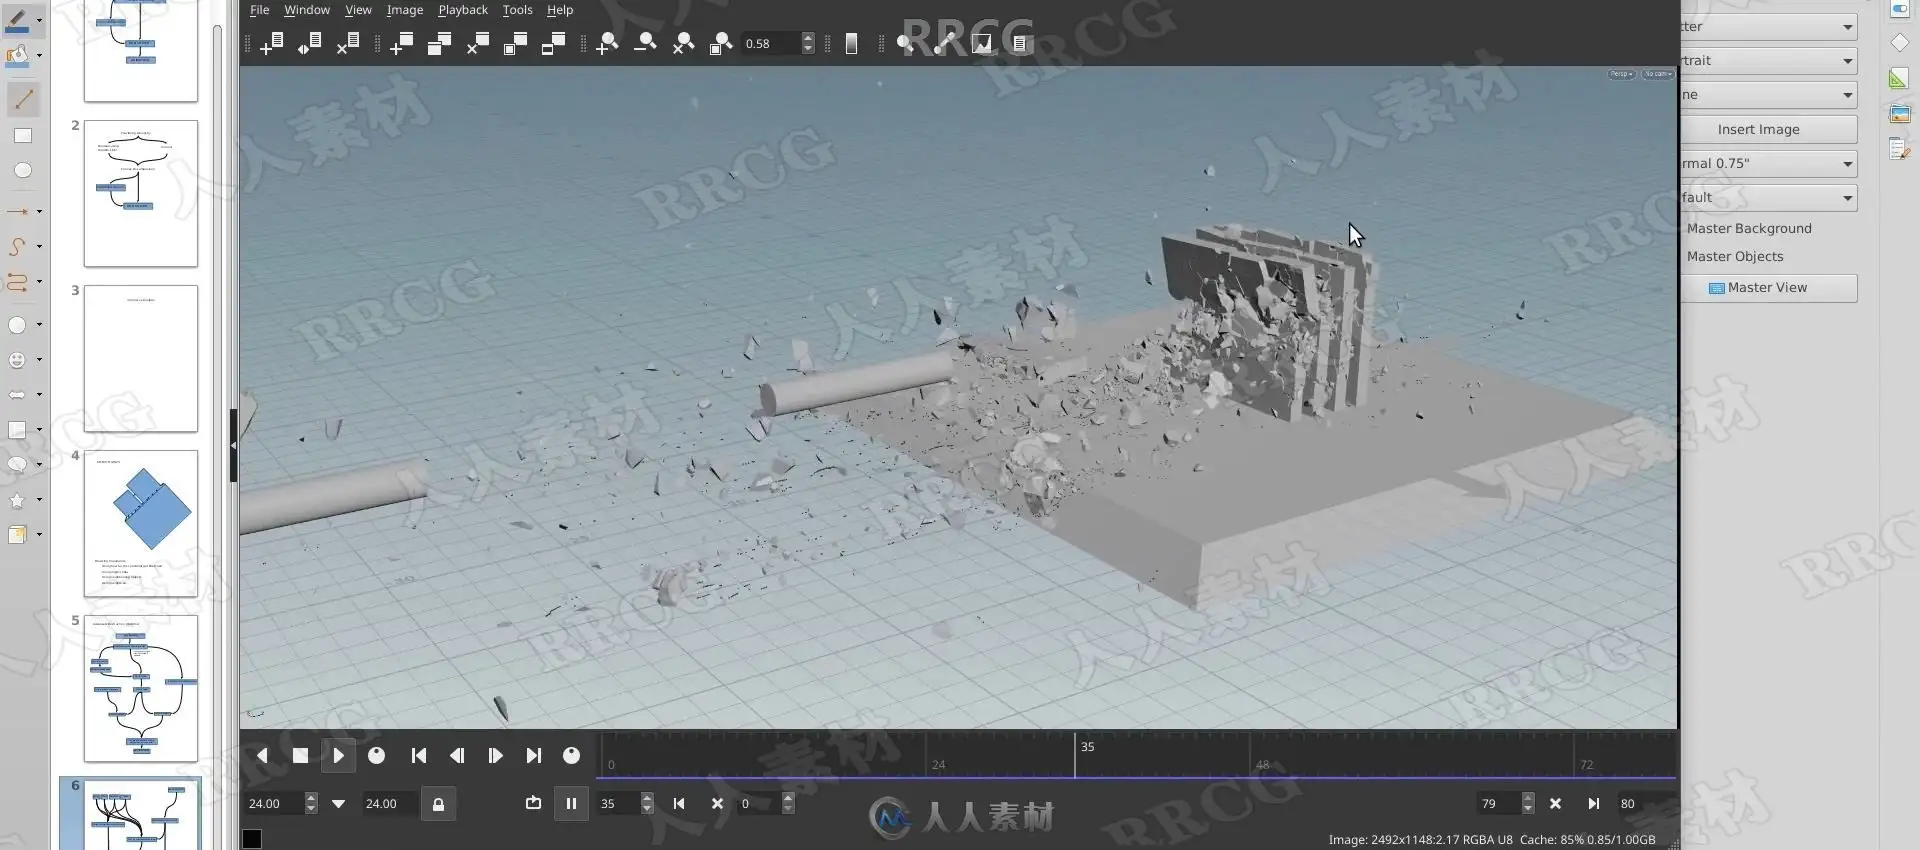The height and width of the screenshot is (850, 1920).
Task: Jump to the last frame of playback
Action: [x=533, y=756]
